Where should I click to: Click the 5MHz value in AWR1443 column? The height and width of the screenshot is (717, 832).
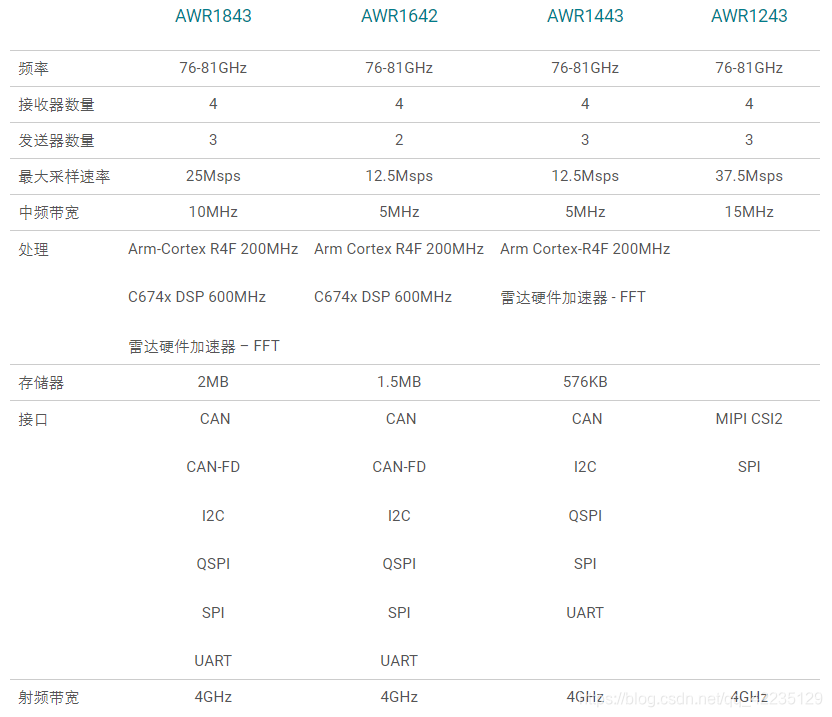585,212
